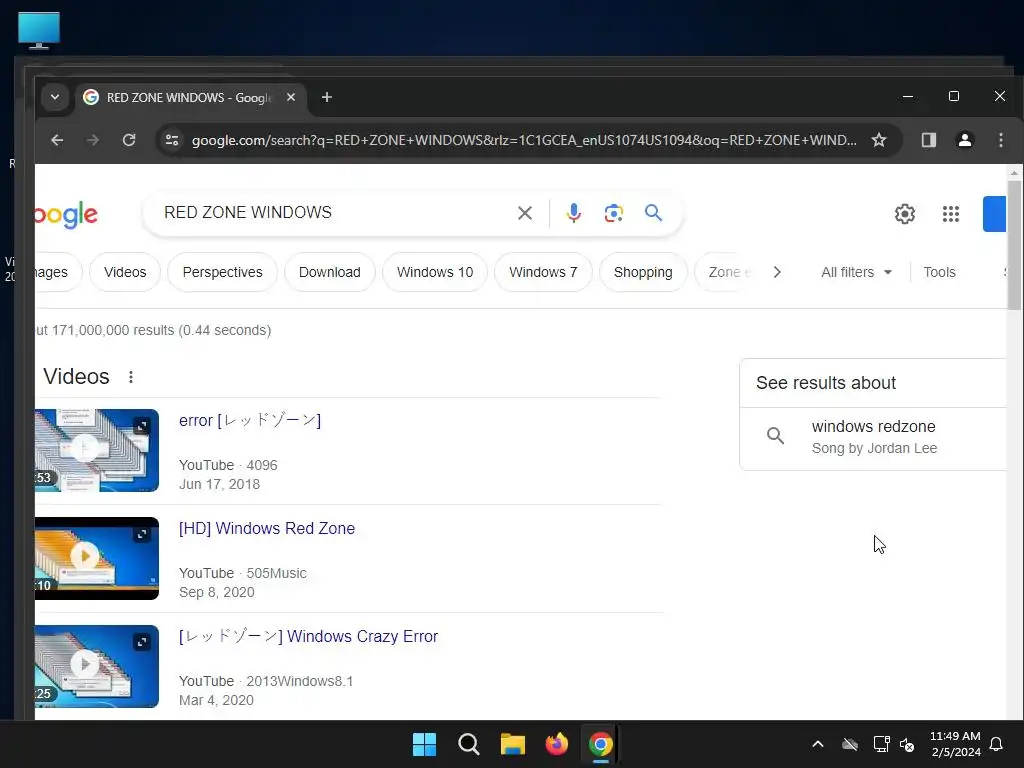Image resolution: width=1024 pixels, height=768 pixels.
Task: Expand the All filters dropdown
Action: (856, 272)
